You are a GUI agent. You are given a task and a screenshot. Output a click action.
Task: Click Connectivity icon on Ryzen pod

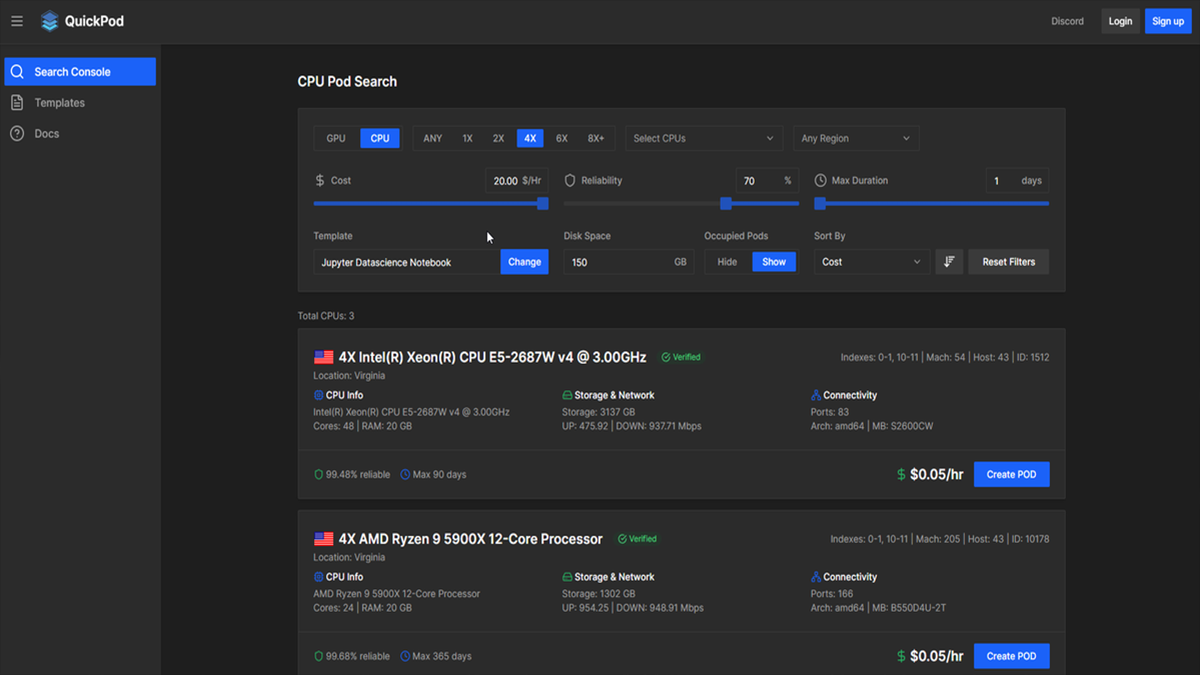coord(816,577)
